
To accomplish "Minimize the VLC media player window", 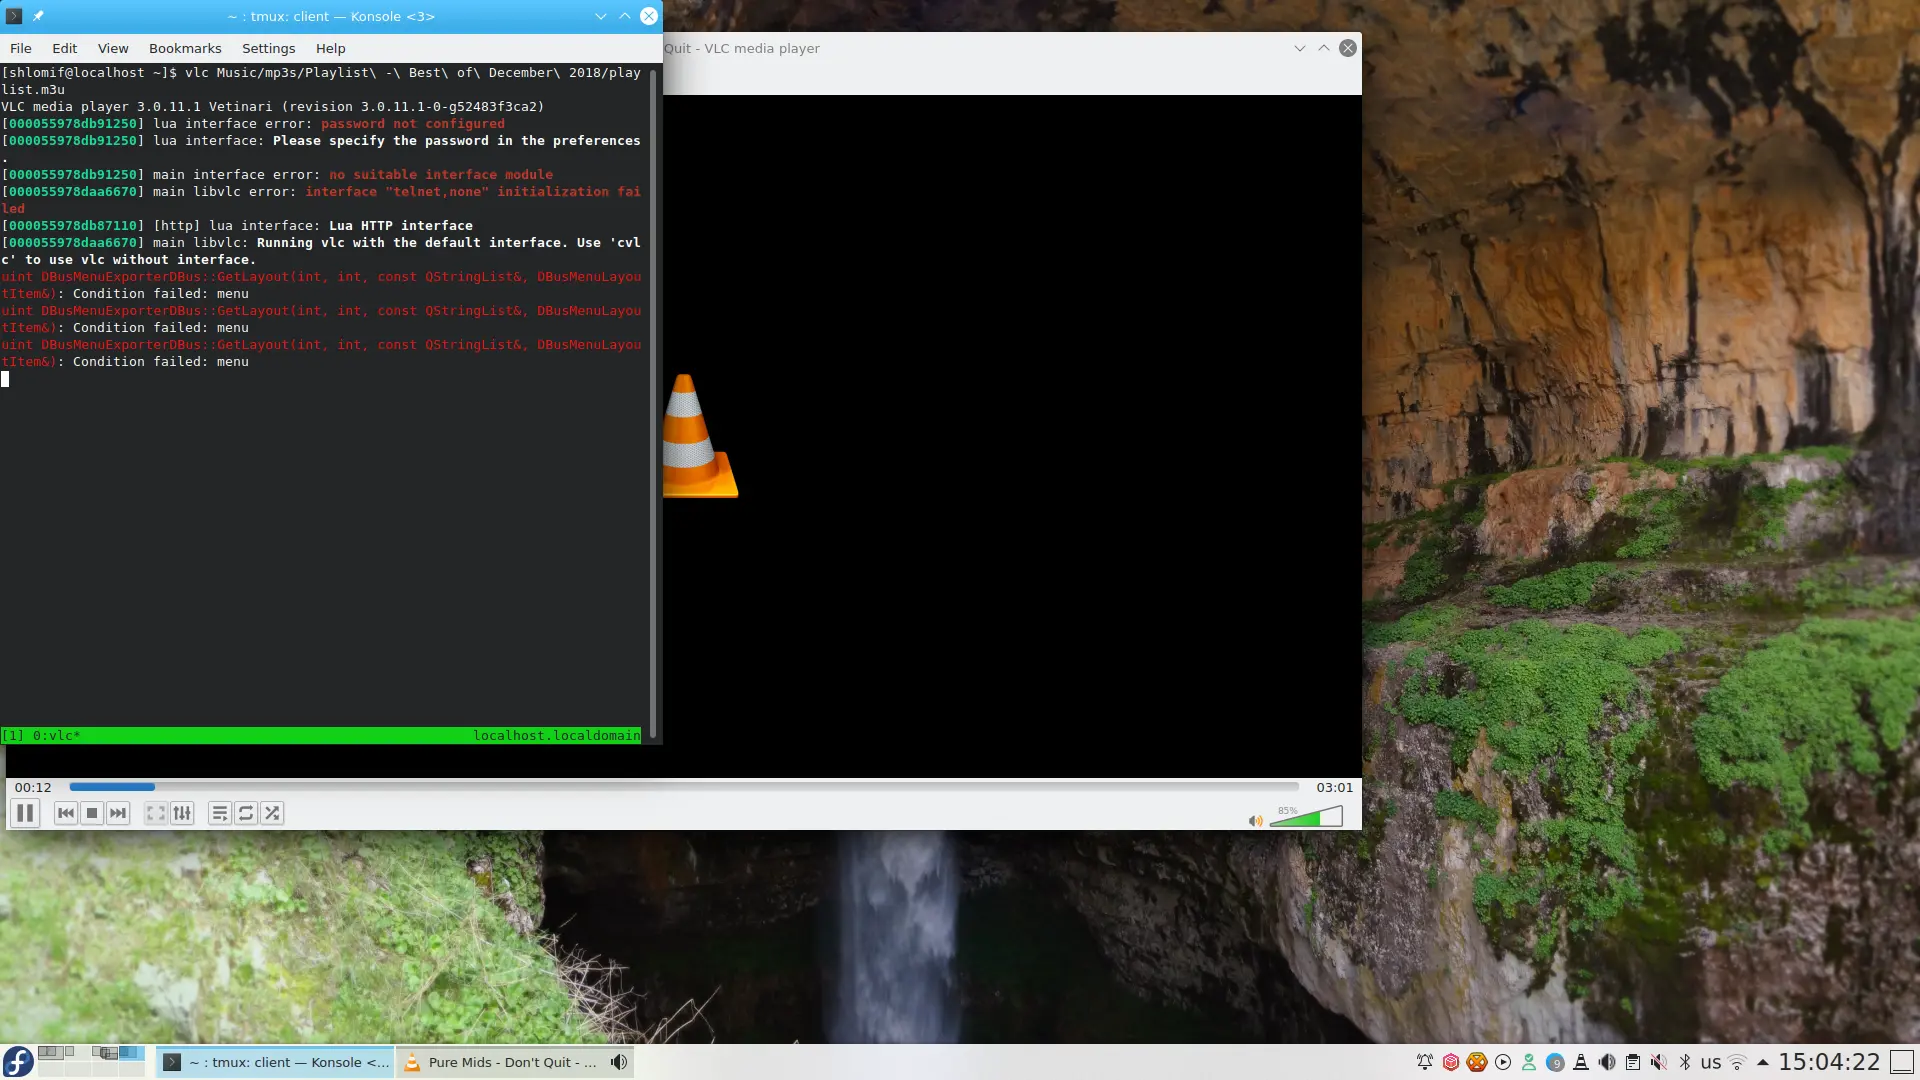I will [x=1299, y=48].
